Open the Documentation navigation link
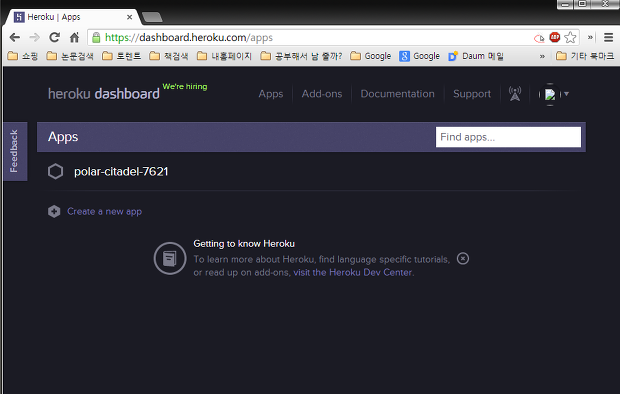 397,94
